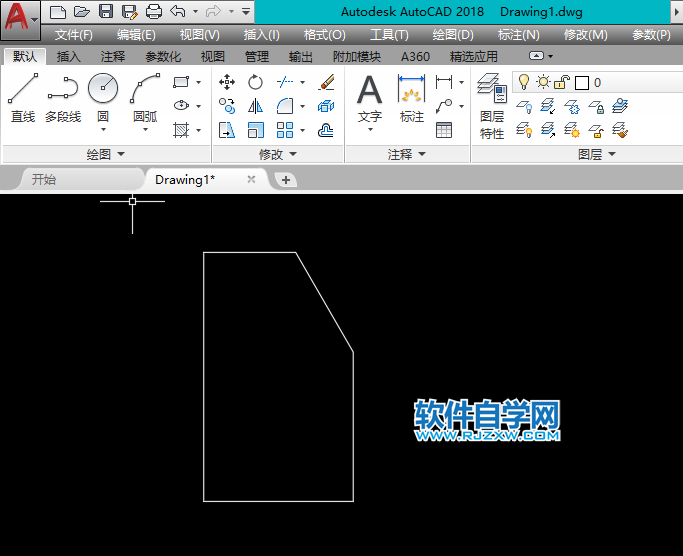The width and height of the screenshot is (683, 556).
Task: Open the Format (格式) menu
Action: pos(325,34)
